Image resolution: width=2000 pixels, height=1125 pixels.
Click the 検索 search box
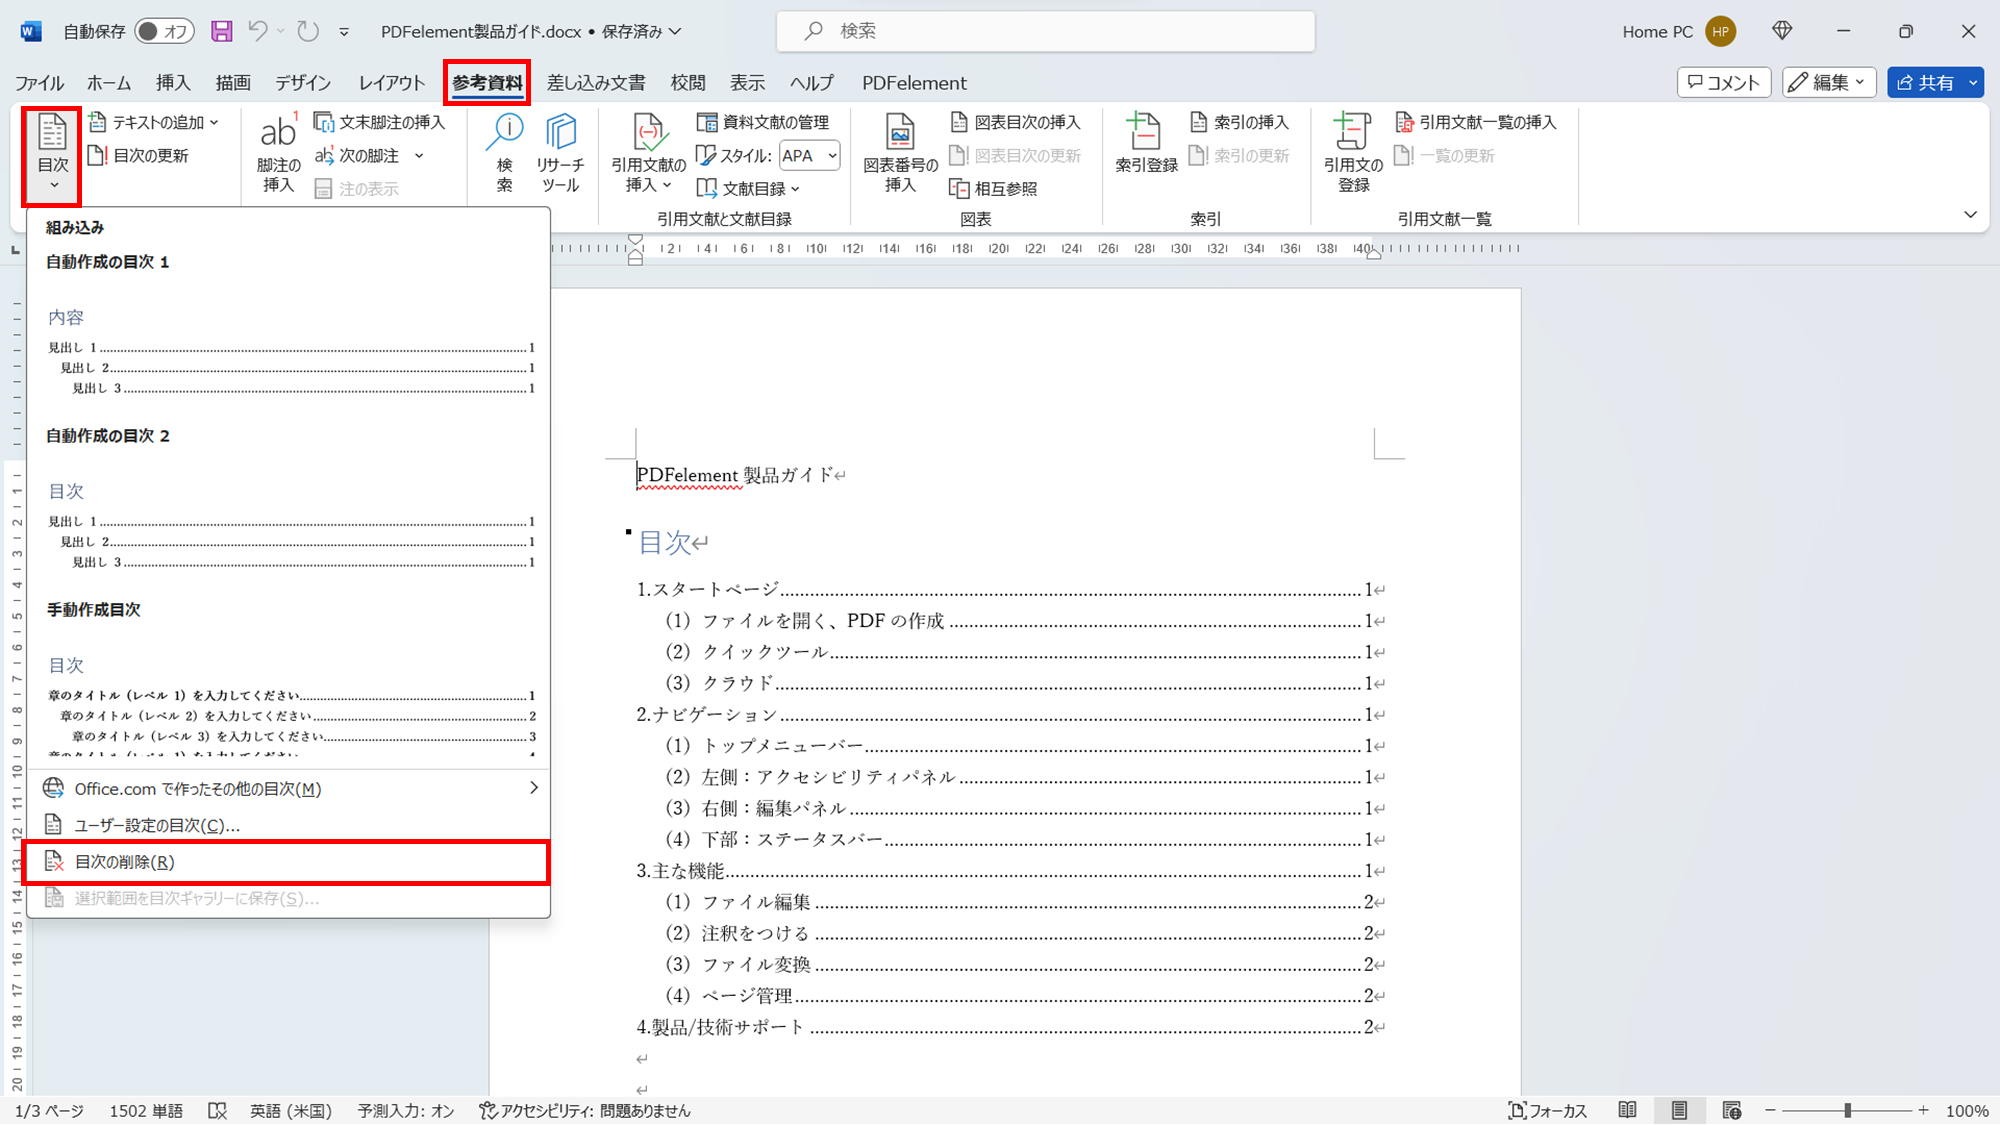click(x=1045, y=31)
